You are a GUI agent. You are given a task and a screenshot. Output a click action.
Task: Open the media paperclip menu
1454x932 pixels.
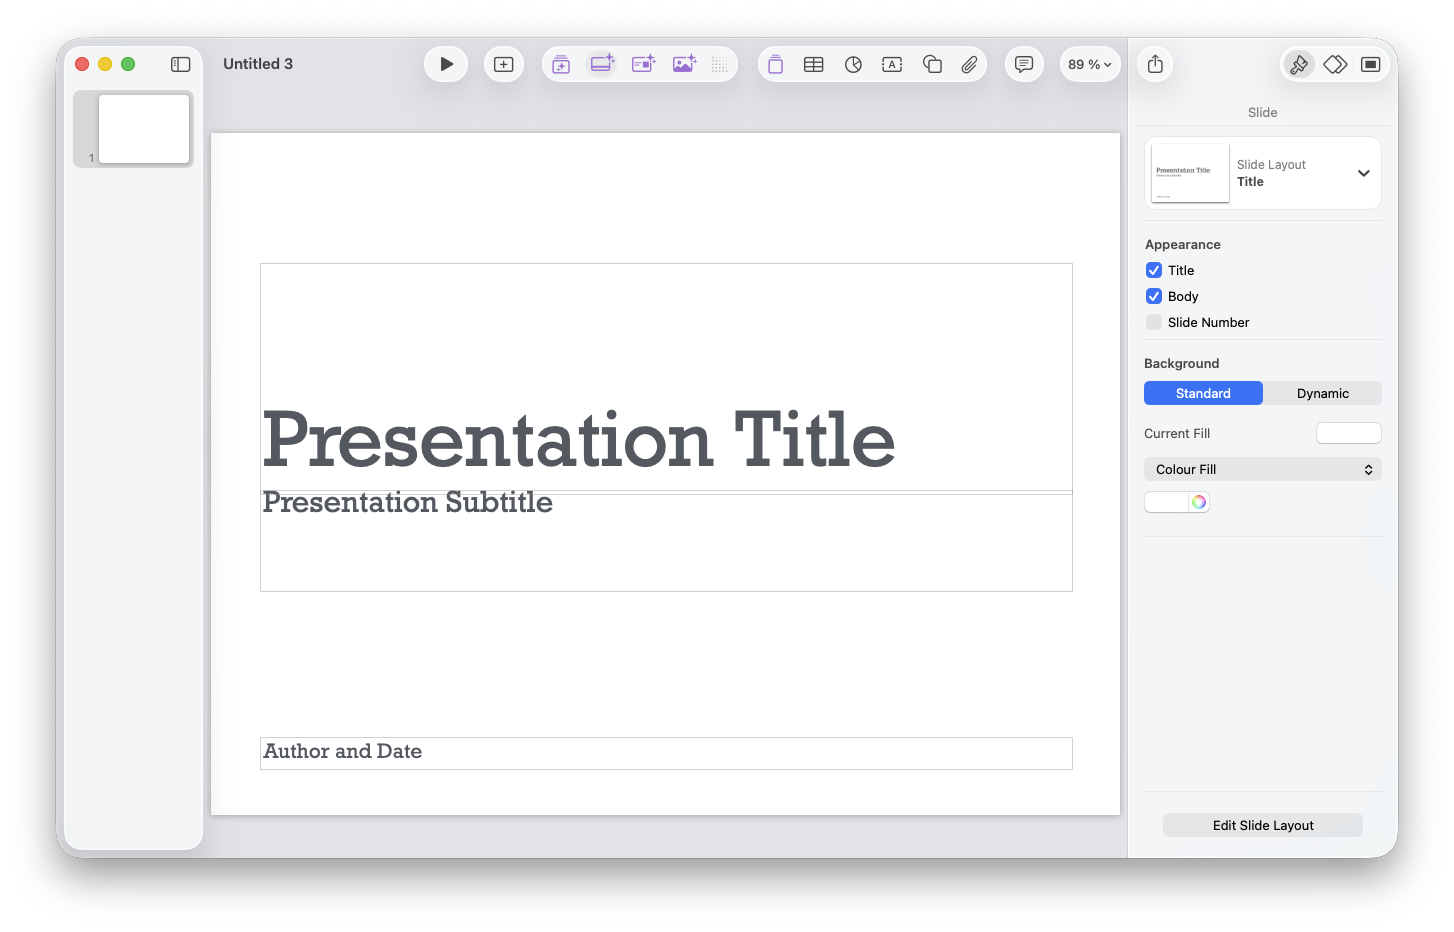(x=969, y=64)
